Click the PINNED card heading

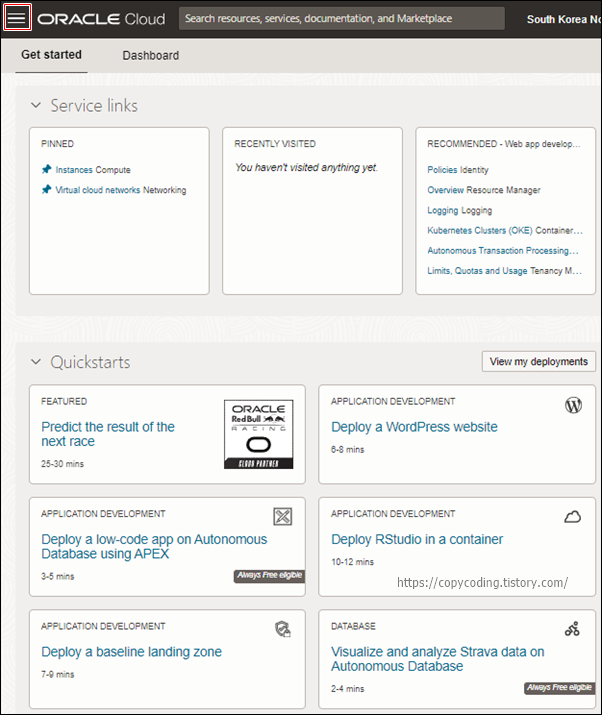pos(57,144)
